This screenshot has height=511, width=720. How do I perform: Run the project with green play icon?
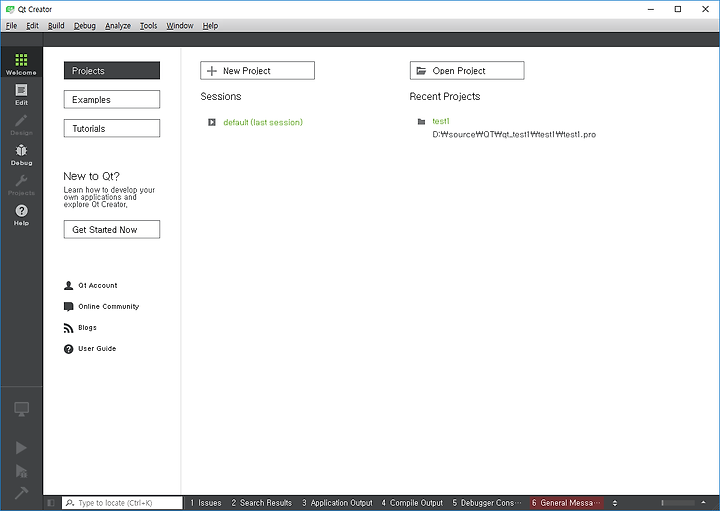pyautogui.click(x=21, y=447)
